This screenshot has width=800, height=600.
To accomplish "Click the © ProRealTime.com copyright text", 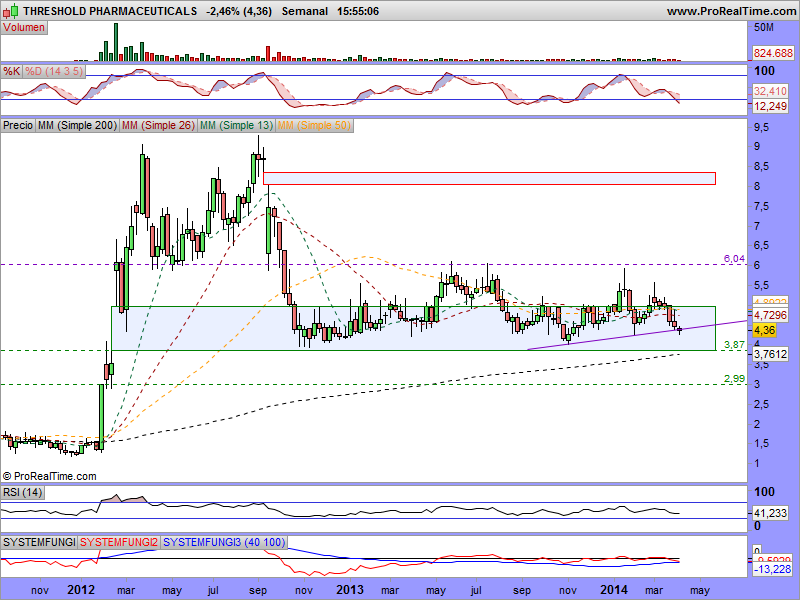I will coord(49,477).
